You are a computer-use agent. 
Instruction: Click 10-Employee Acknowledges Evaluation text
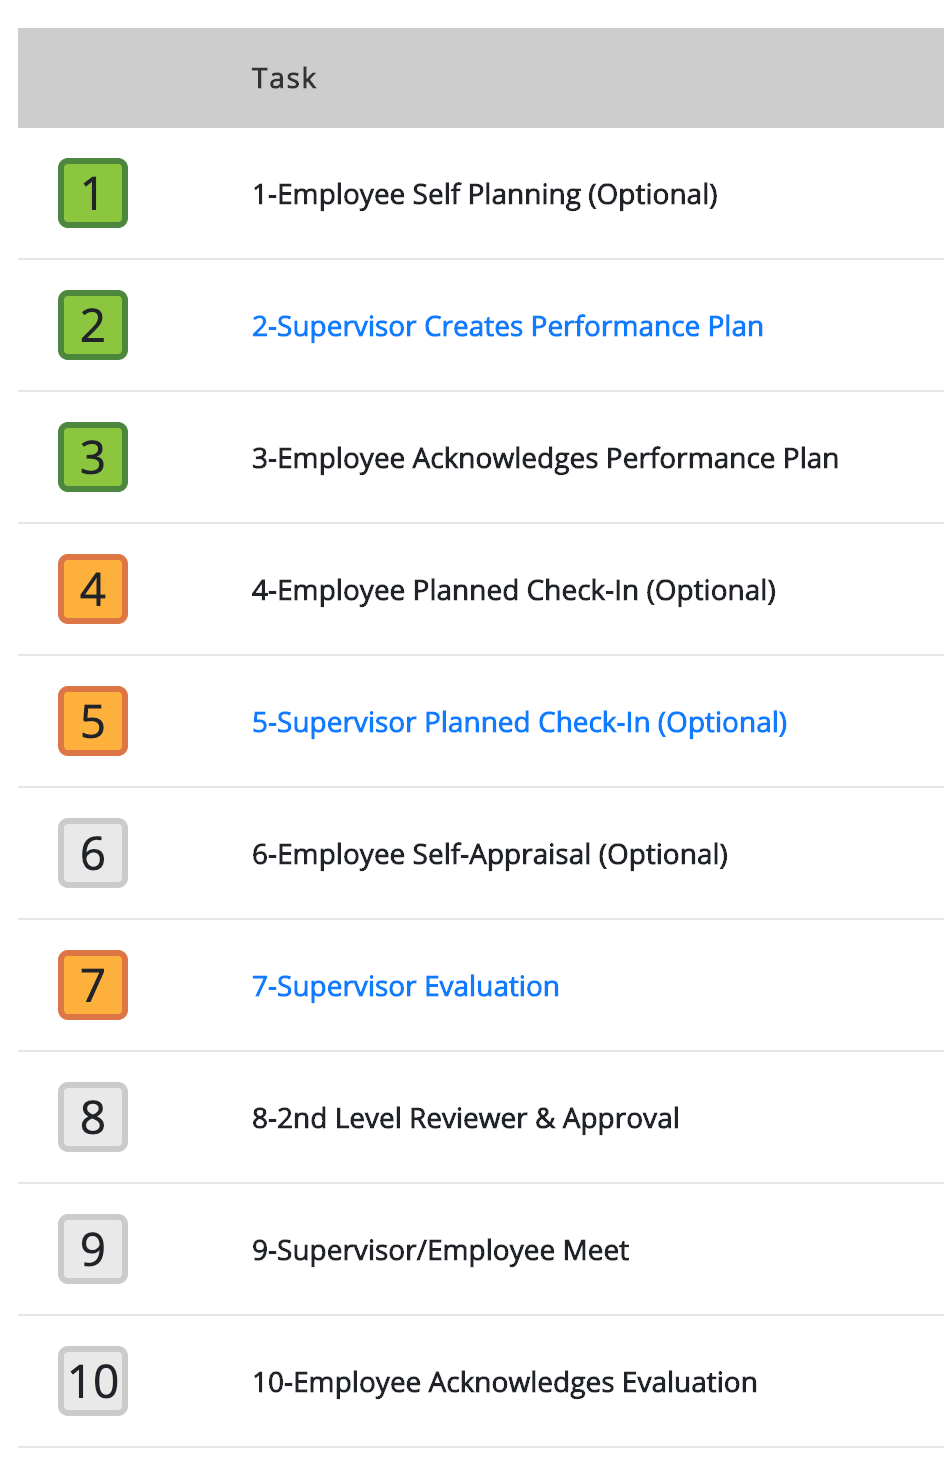tap(505, 1382)
